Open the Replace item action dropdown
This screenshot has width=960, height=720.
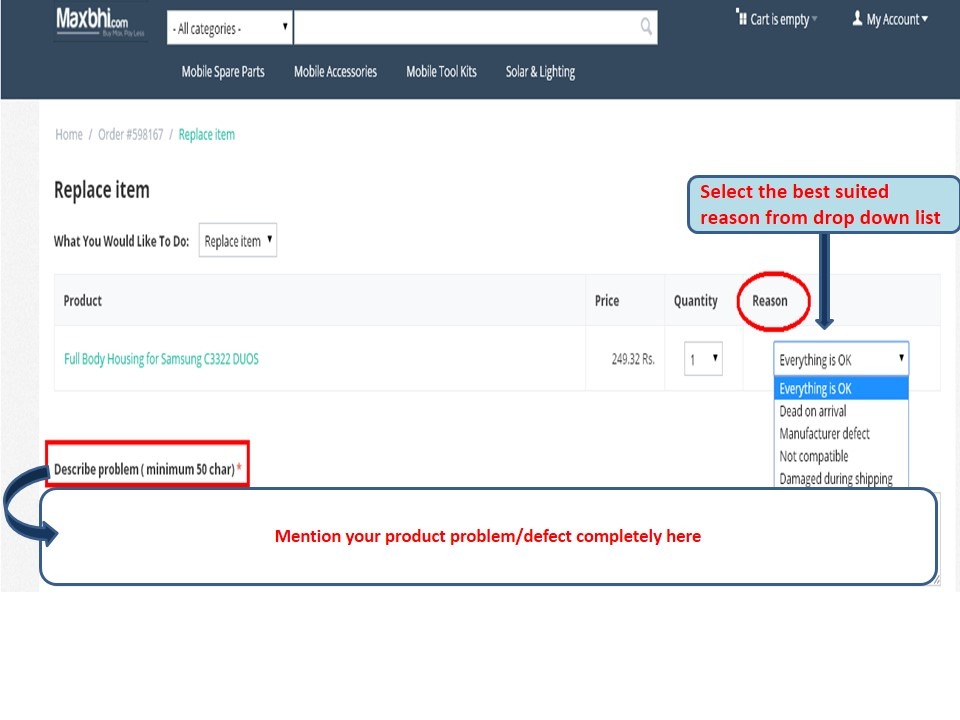point(238,241)
